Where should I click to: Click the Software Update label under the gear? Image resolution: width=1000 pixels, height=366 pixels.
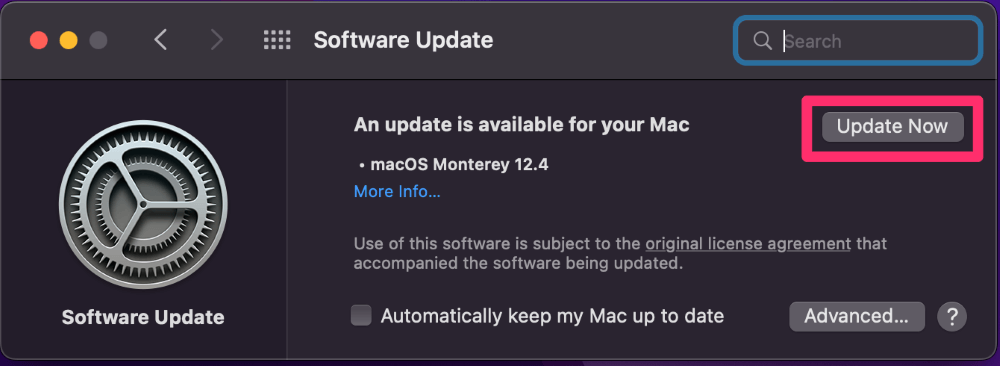pos(143,317)
